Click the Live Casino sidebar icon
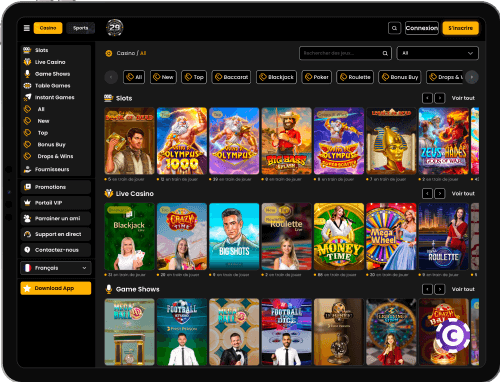The width and height of the screenshot is (500, 382). (27, 62)
